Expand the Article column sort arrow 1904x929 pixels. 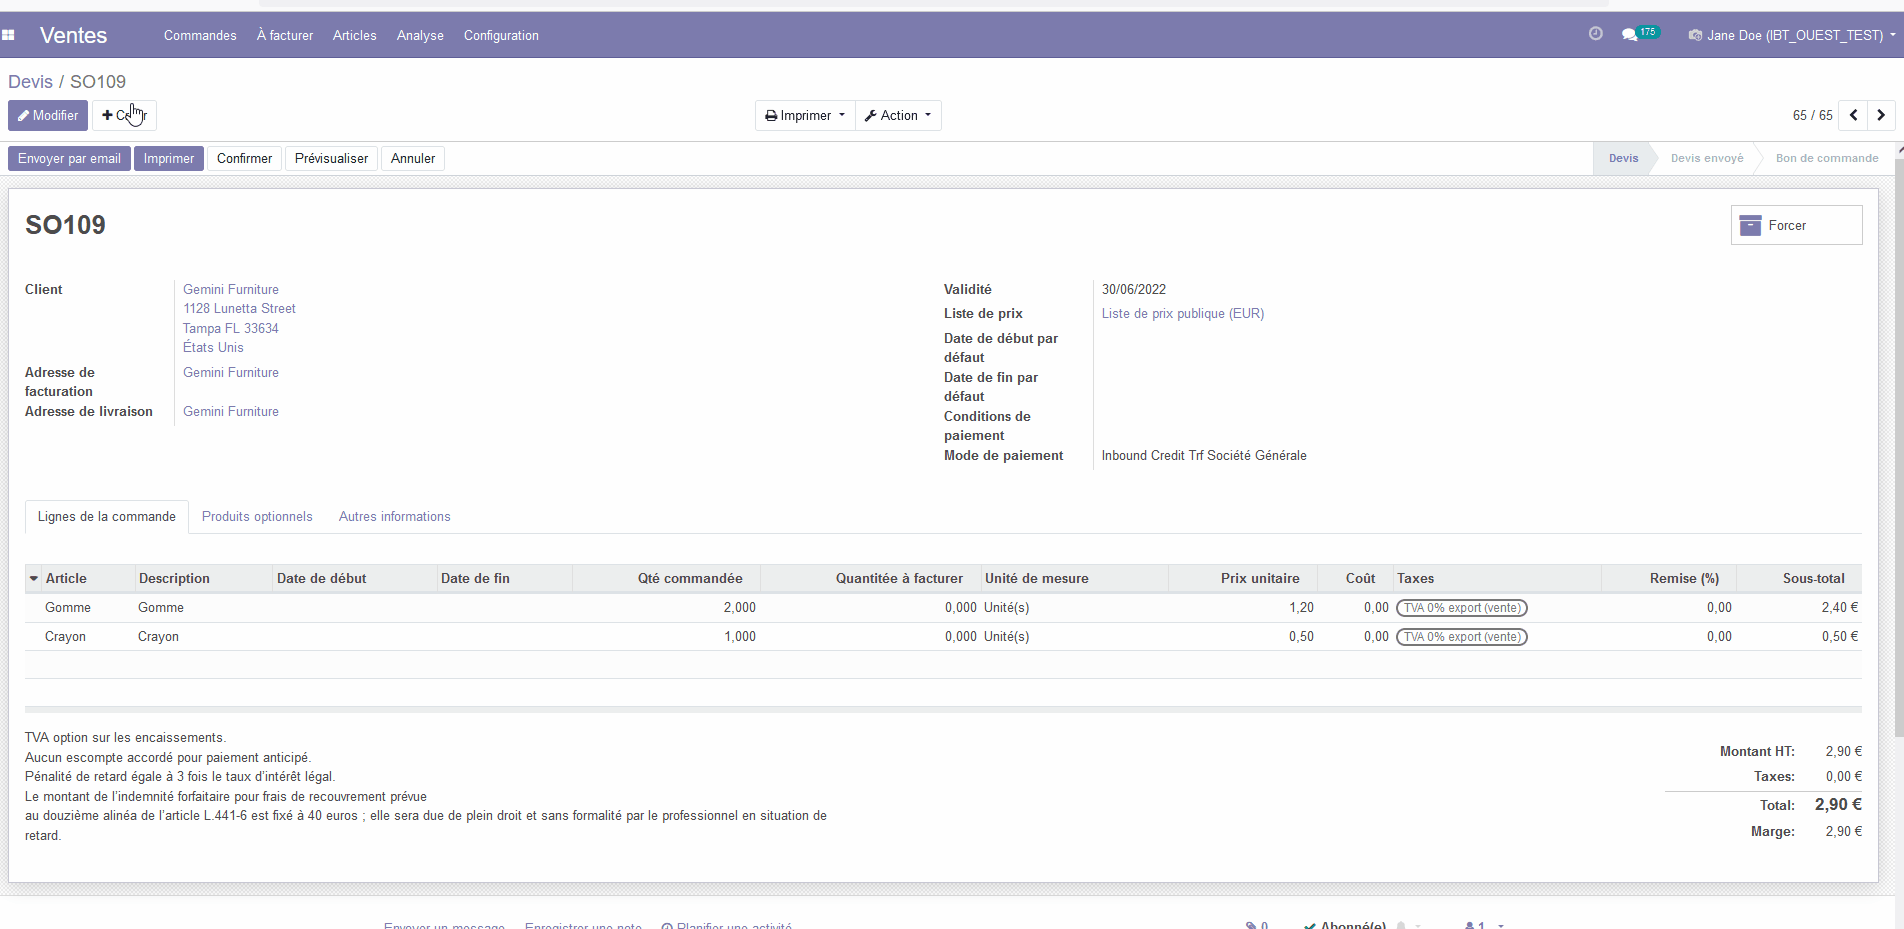pyautogui.click(x=33, y=578)
